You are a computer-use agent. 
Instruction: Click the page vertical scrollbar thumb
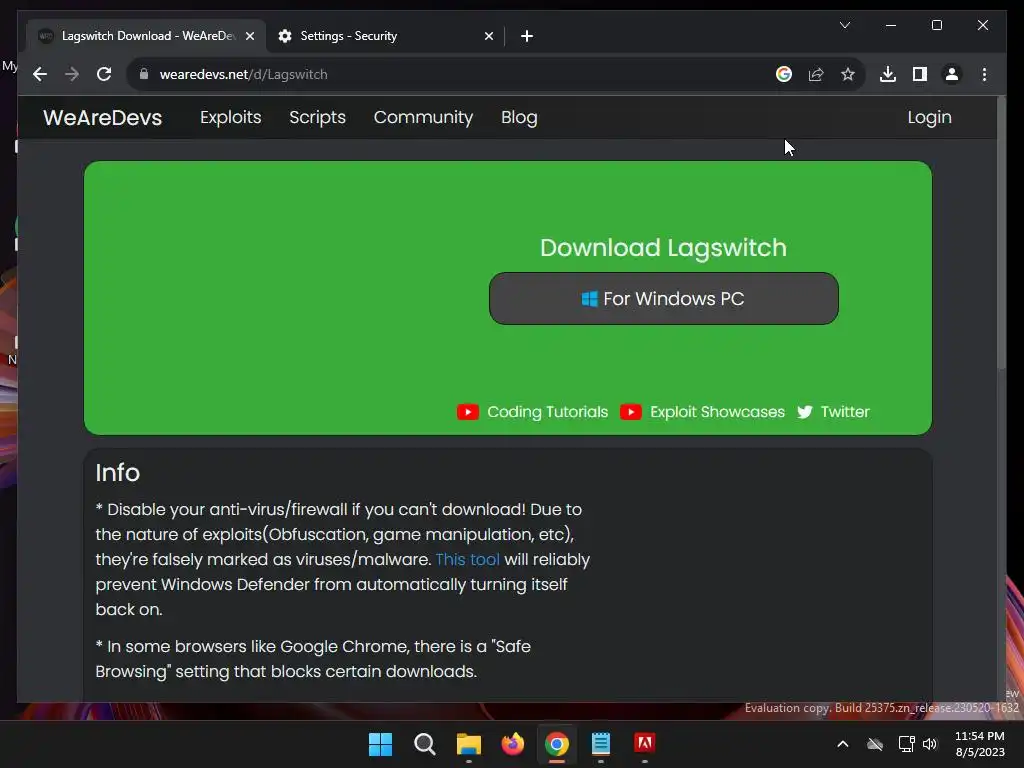tap(1001, 233)
